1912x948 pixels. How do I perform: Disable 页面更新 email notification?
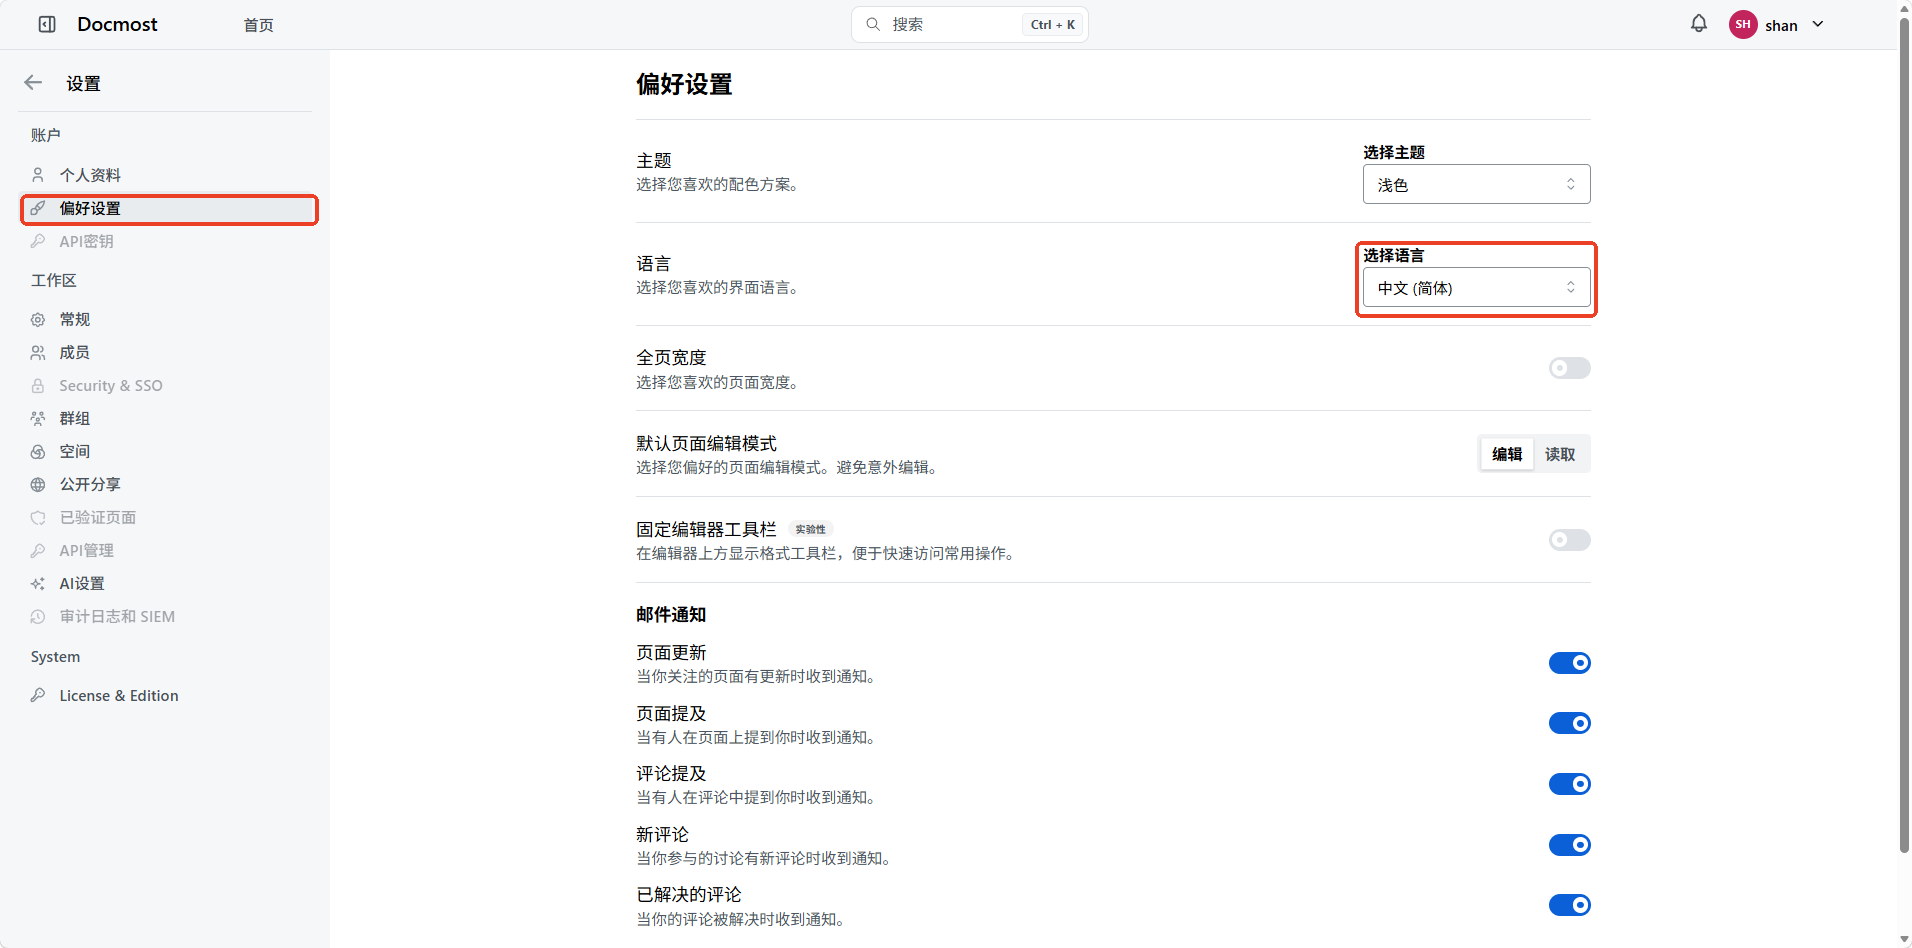[1569, 663]
